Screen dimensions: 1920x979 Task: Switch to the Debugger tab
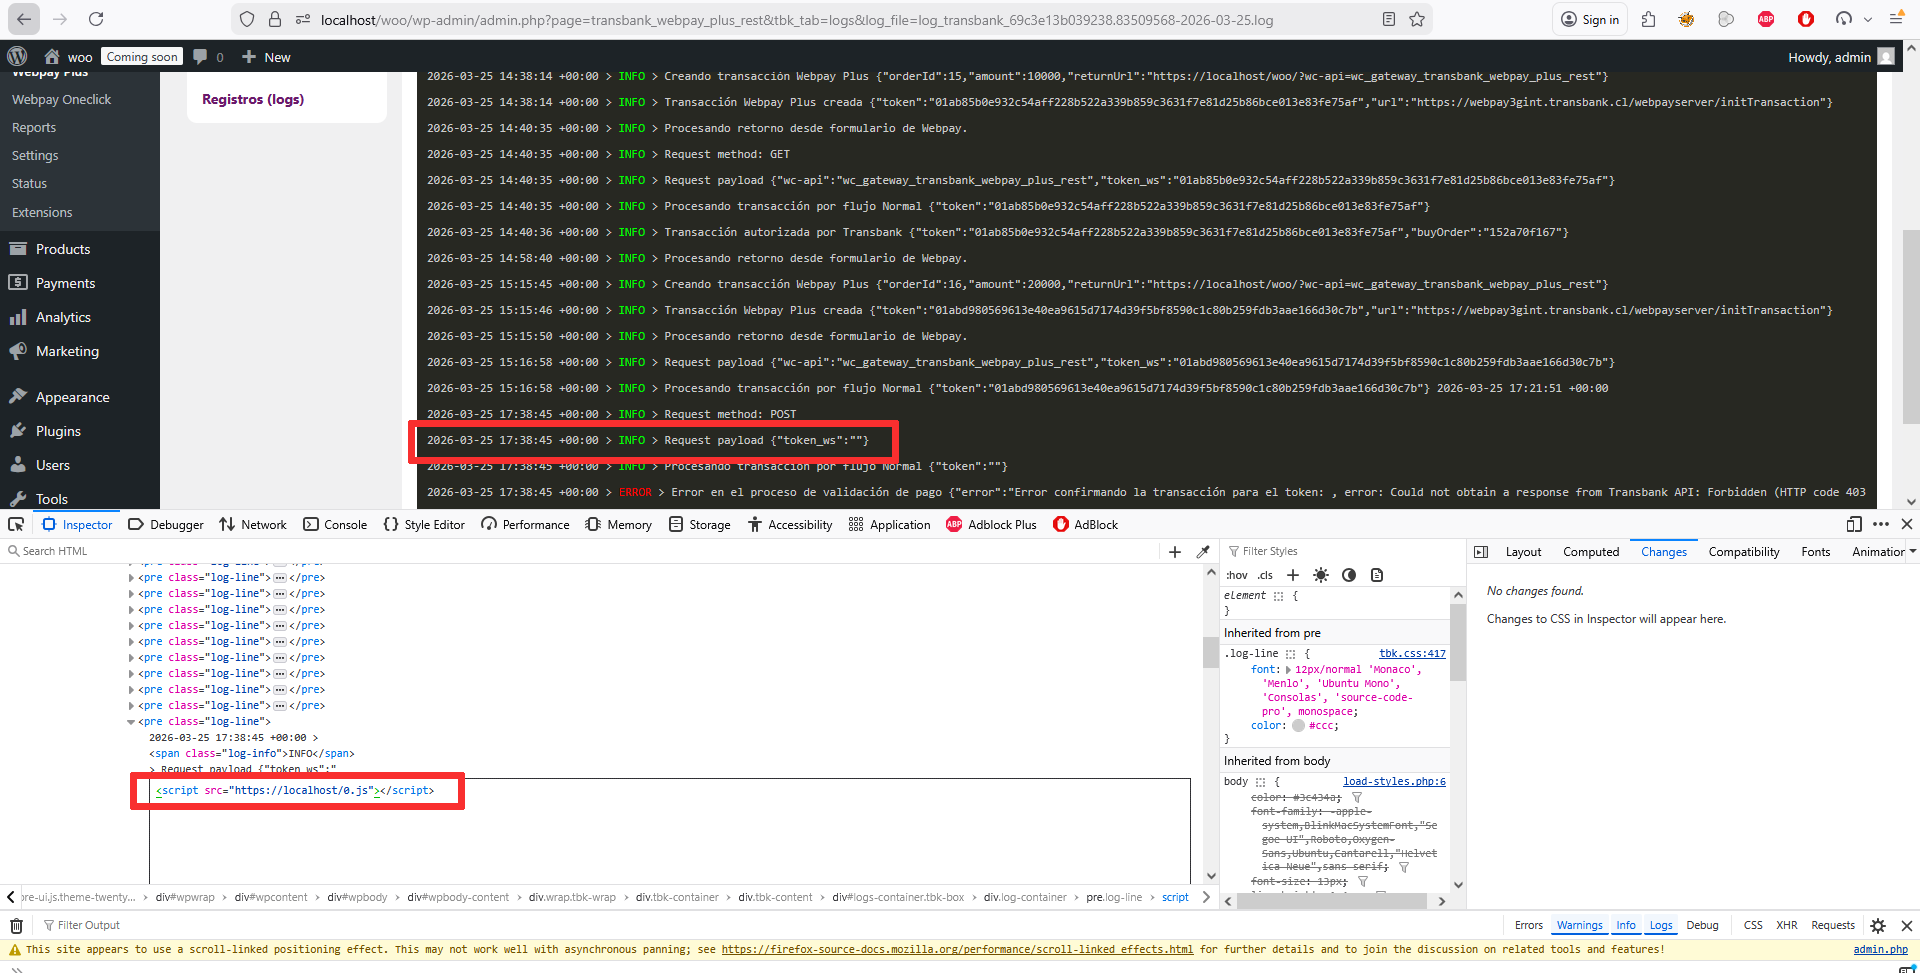pyautogui.click(x=166, y=524)
